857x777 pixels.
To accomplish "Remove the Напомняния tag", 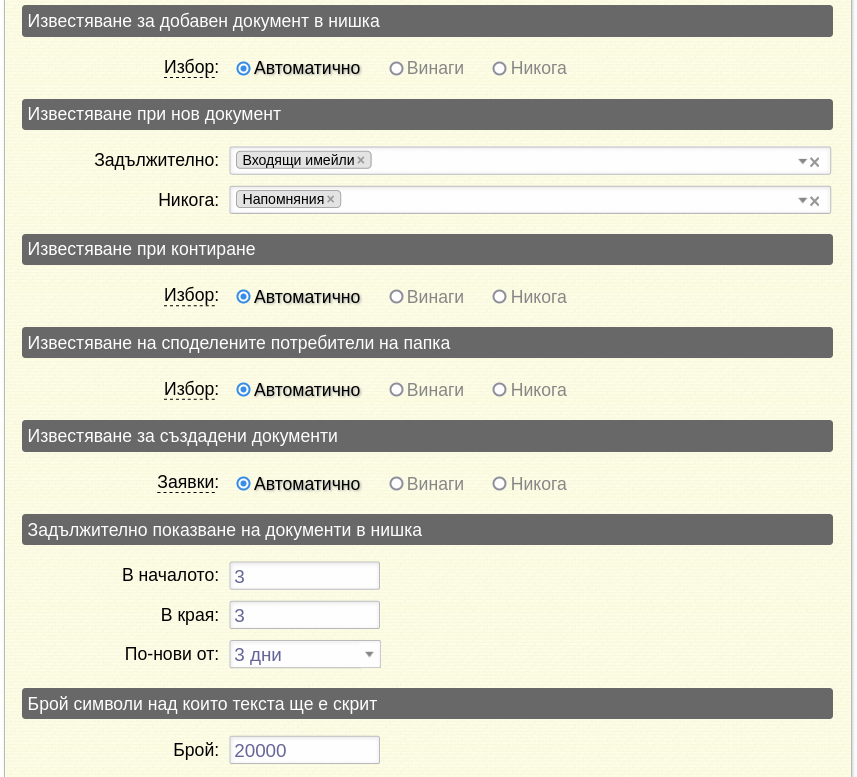I will click(331, 199).
